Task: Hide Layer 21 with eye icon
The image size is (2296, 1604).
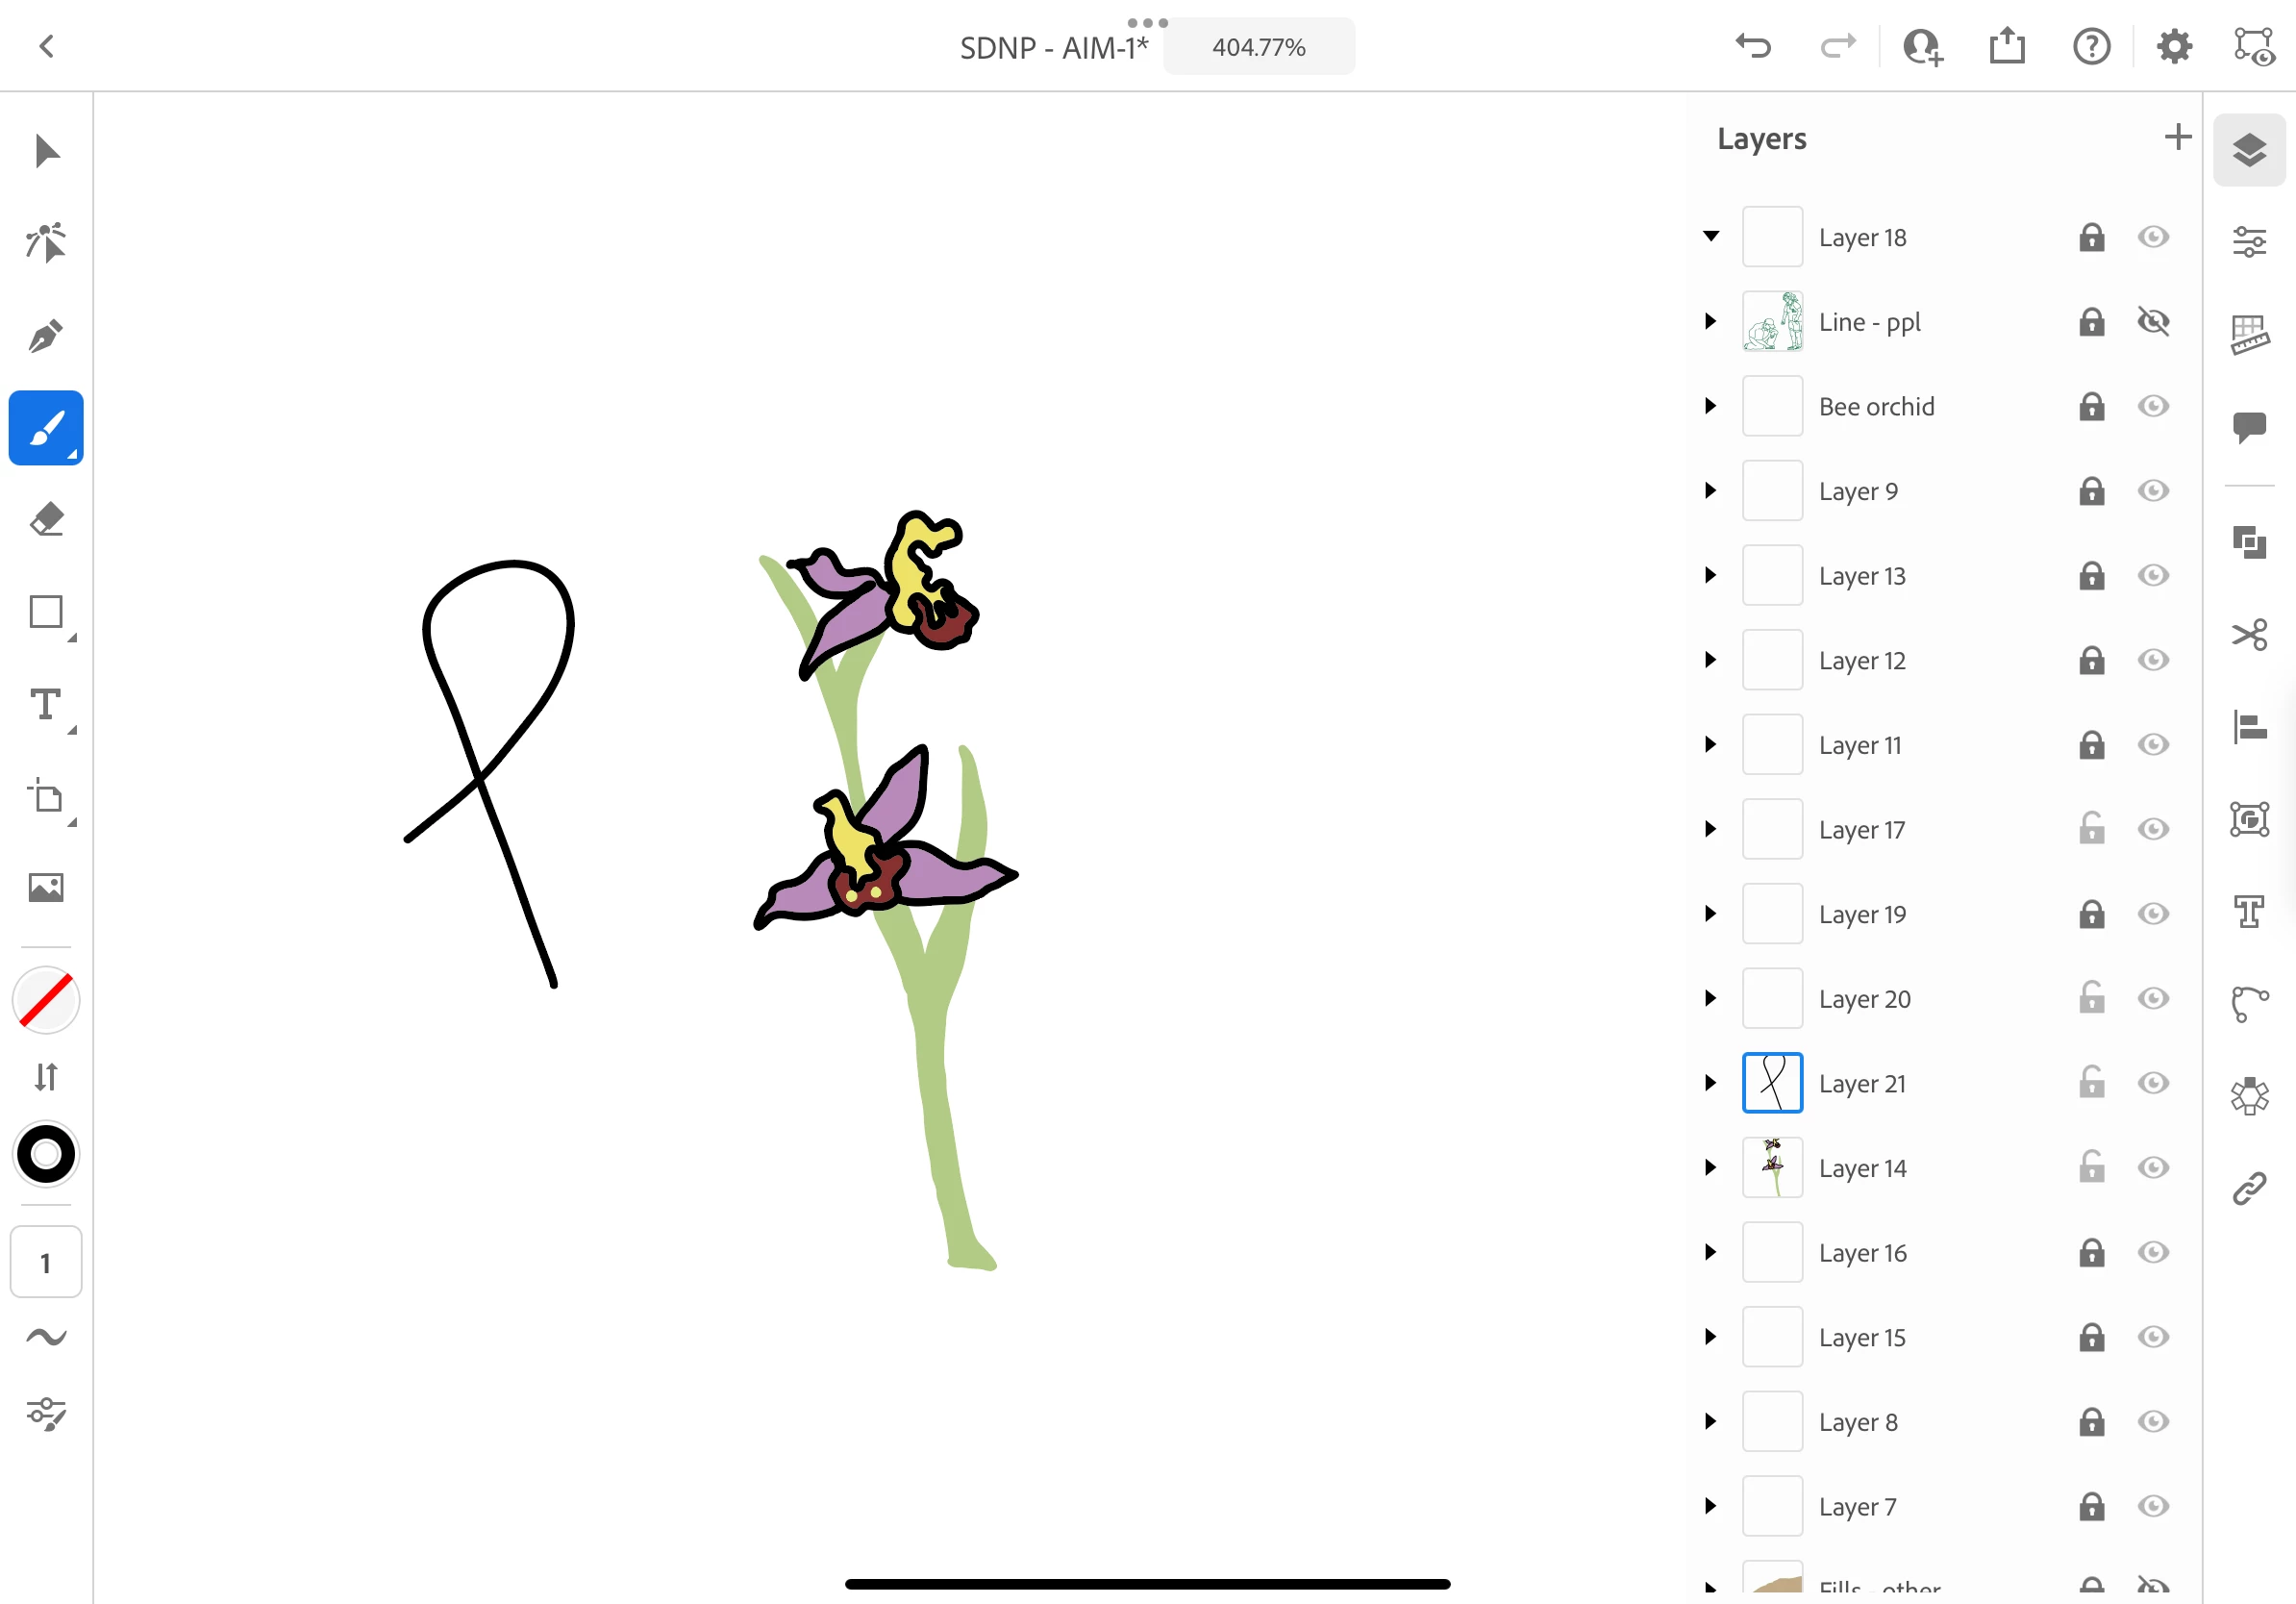Action: [2153, 1083]
